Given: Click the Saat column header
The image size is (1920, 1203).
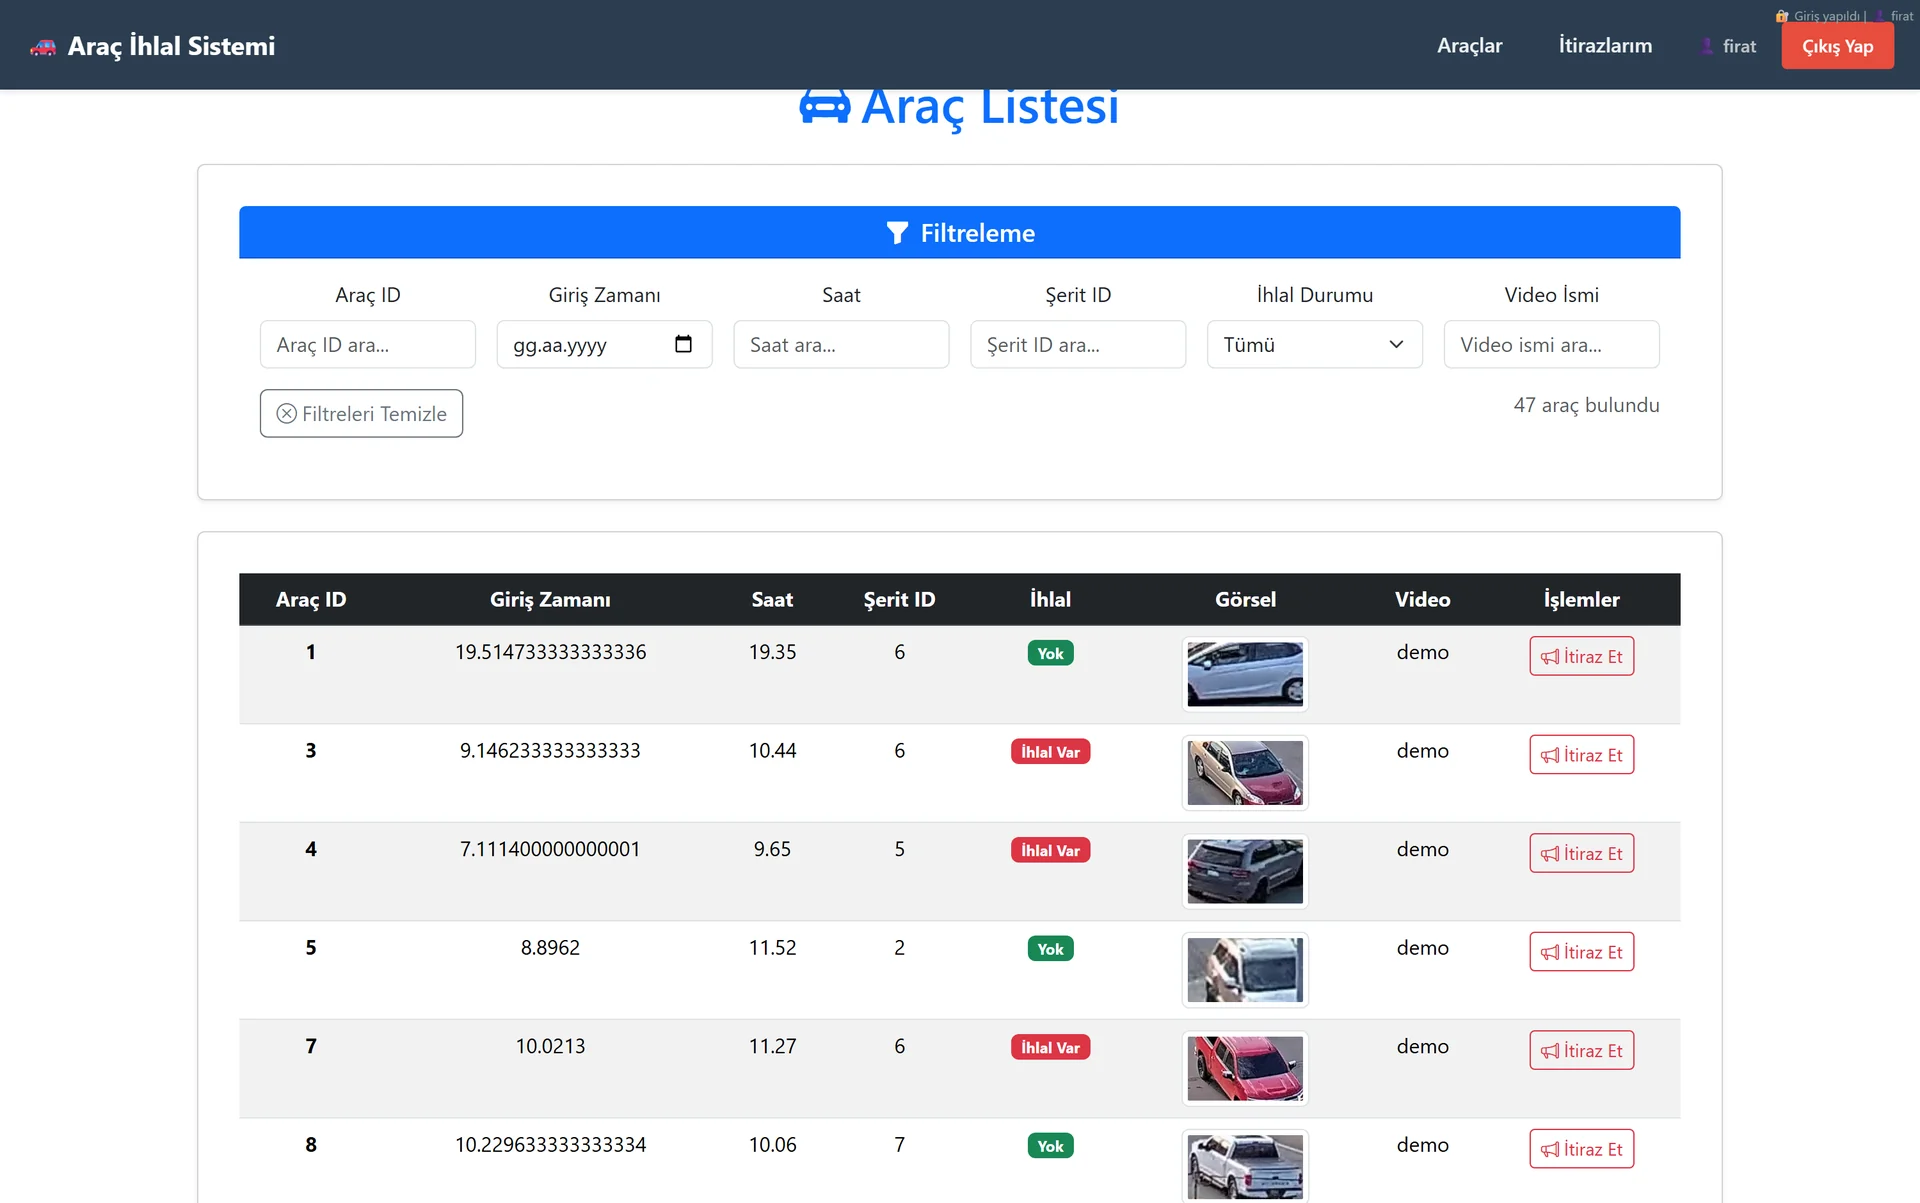Looking at the screenshot, I should (772, 599).
